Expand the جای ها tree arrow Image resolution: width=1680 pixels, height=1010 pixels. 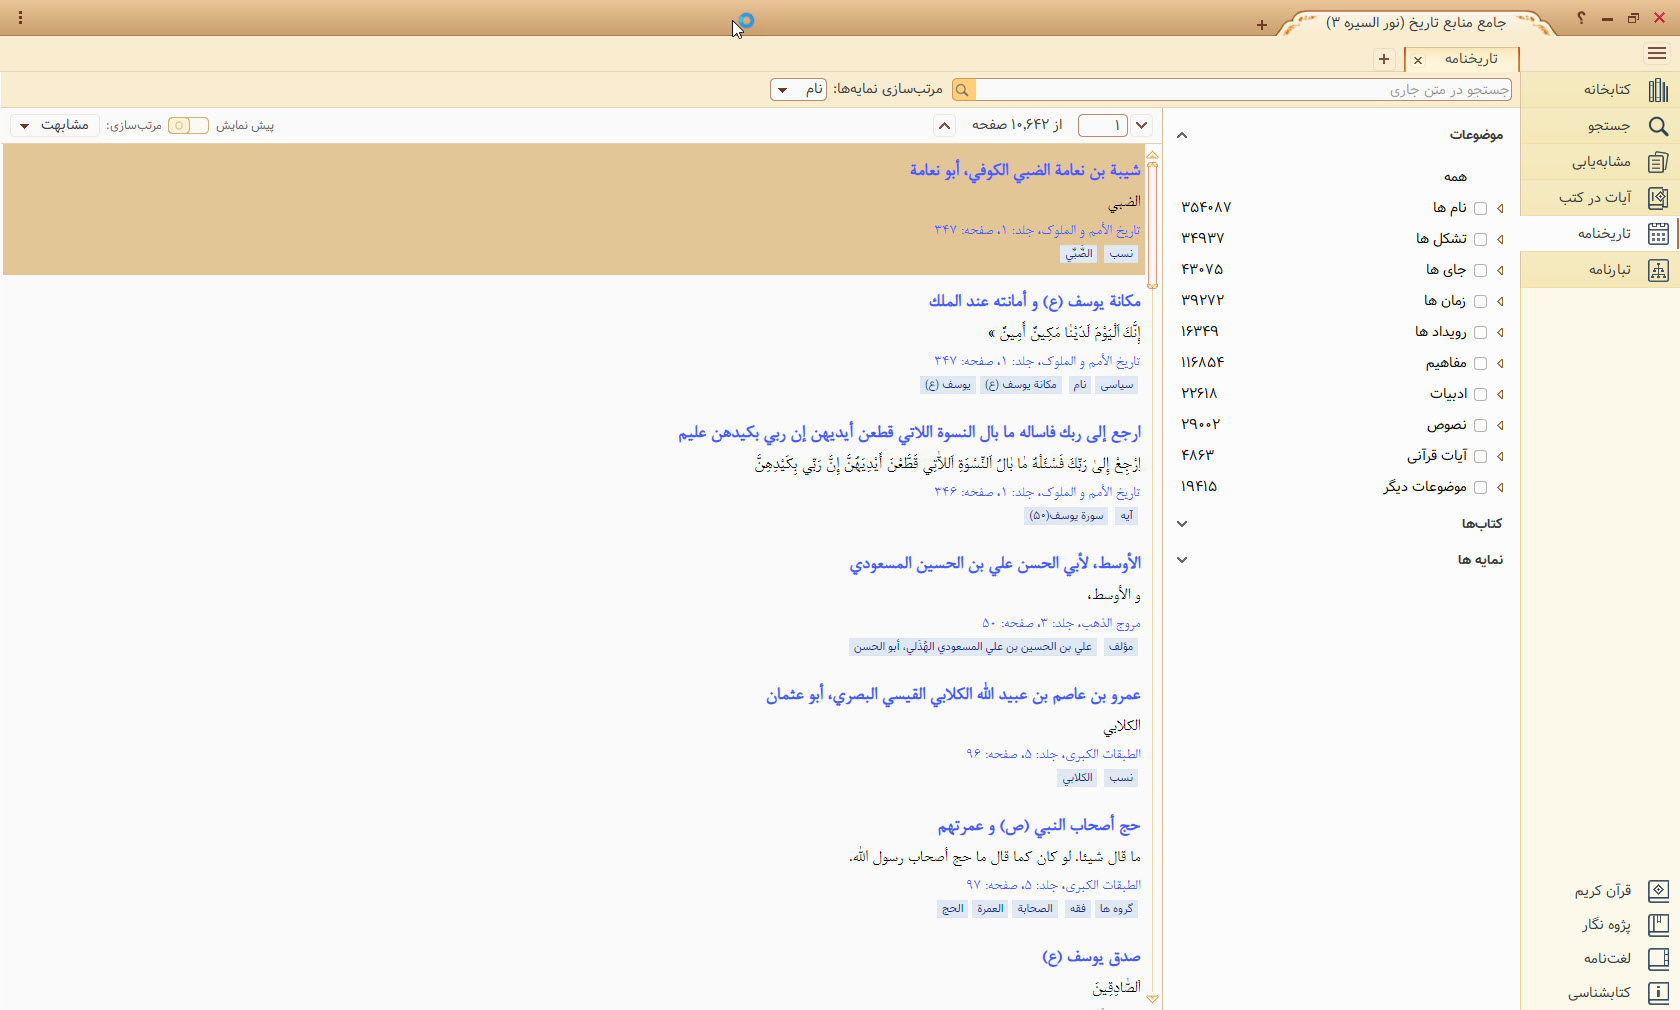(1500, 270)
